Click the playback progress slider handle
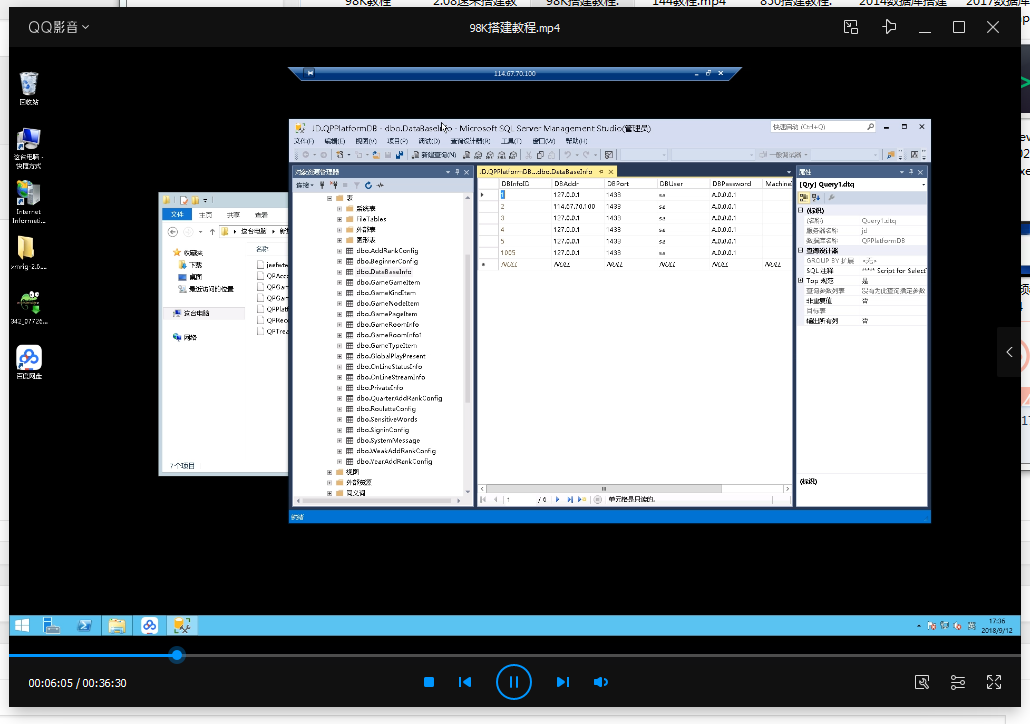Viewport: 1030px width, 724px height. pos(177,655)
